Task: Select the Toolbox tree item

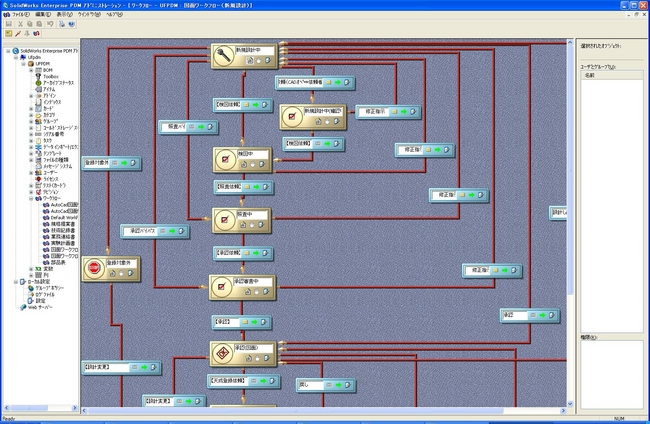Action: coord(51,76)
